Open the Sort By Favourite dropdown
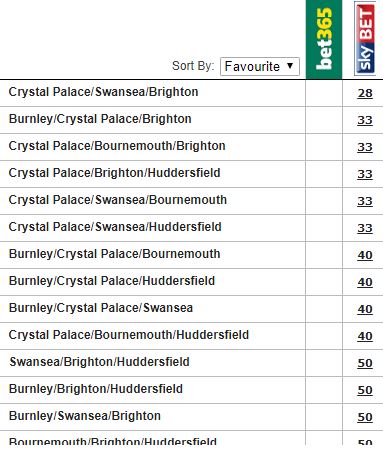 260,66
